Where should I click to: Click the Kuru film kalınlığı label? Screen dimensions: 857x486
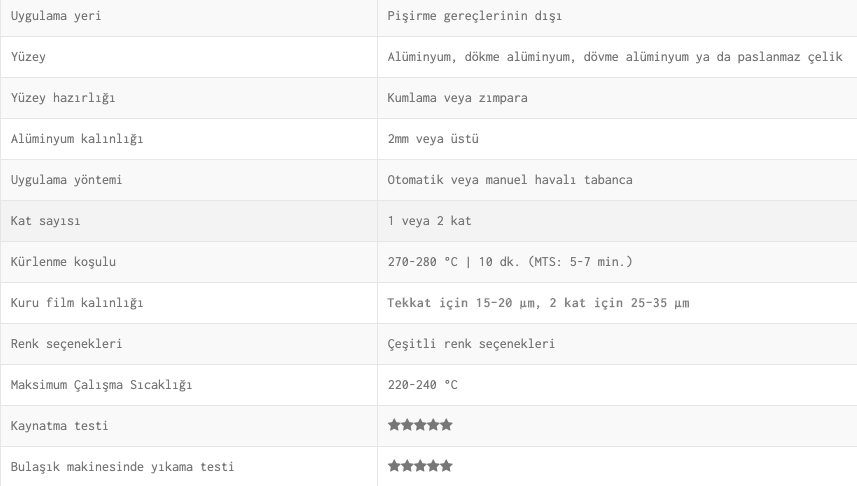[77, 303]
